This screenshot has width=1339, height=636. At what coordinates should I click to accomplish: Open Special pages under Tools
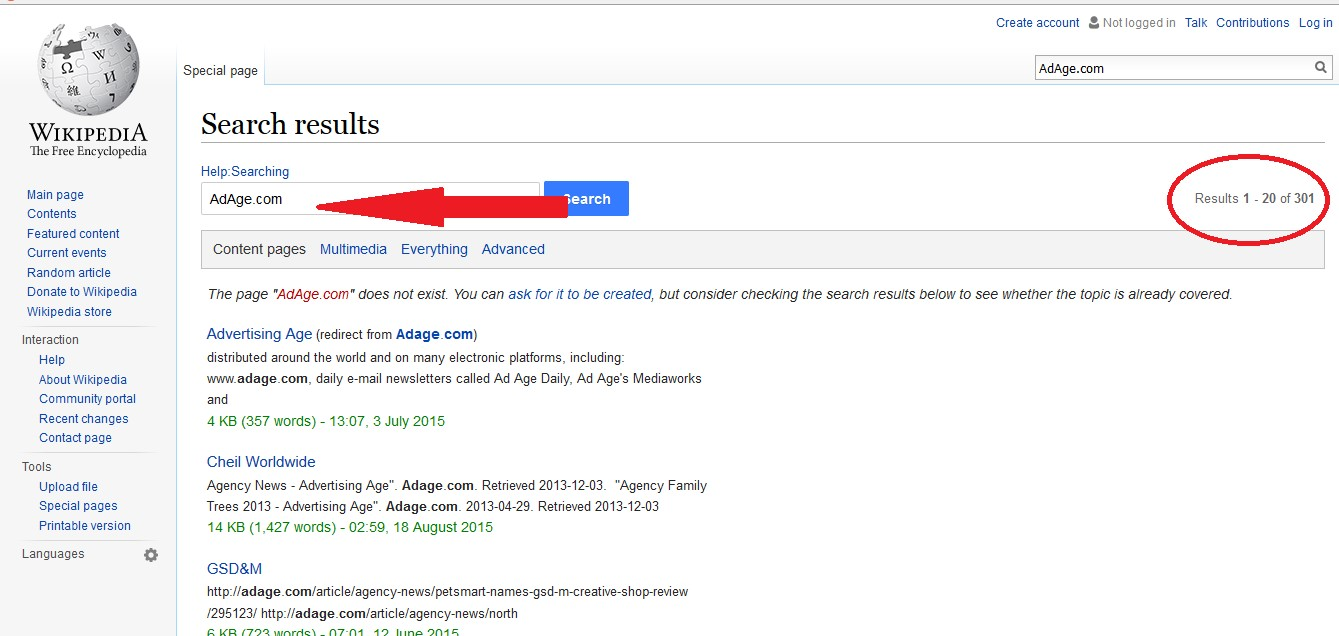tap(78, 506)
